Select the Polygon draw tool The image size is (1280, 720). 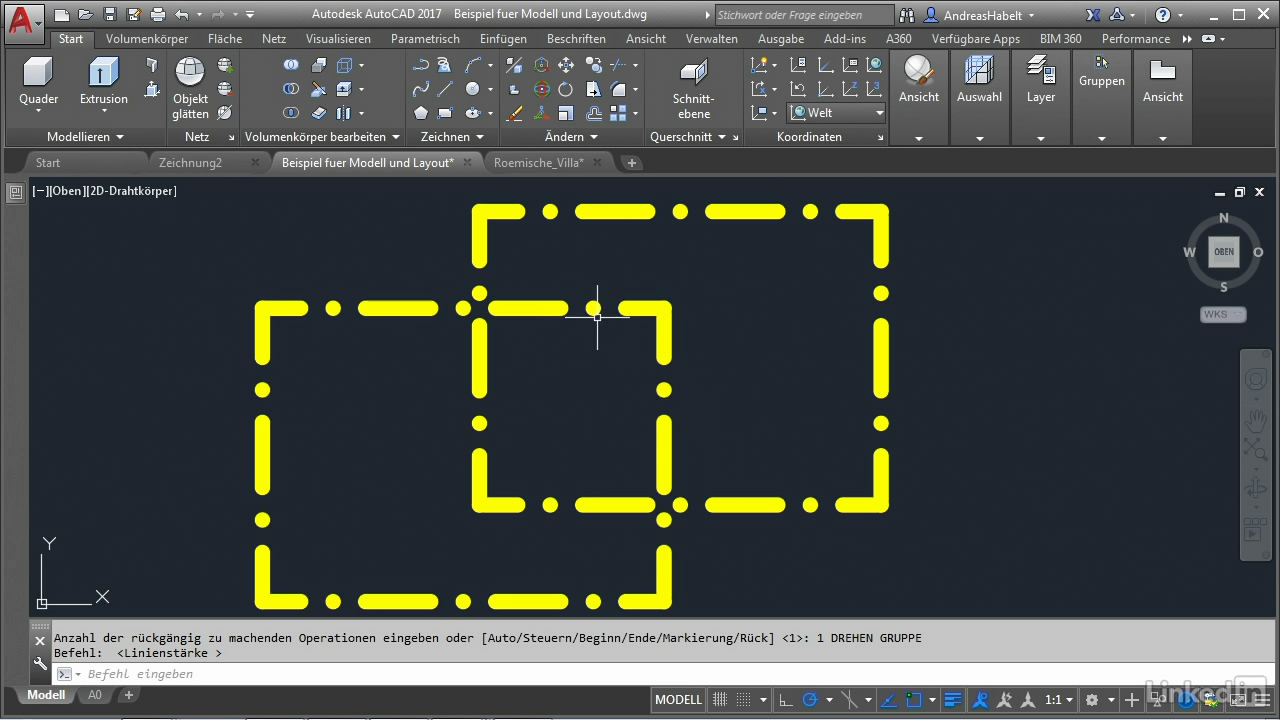click(x=421, y=113)
